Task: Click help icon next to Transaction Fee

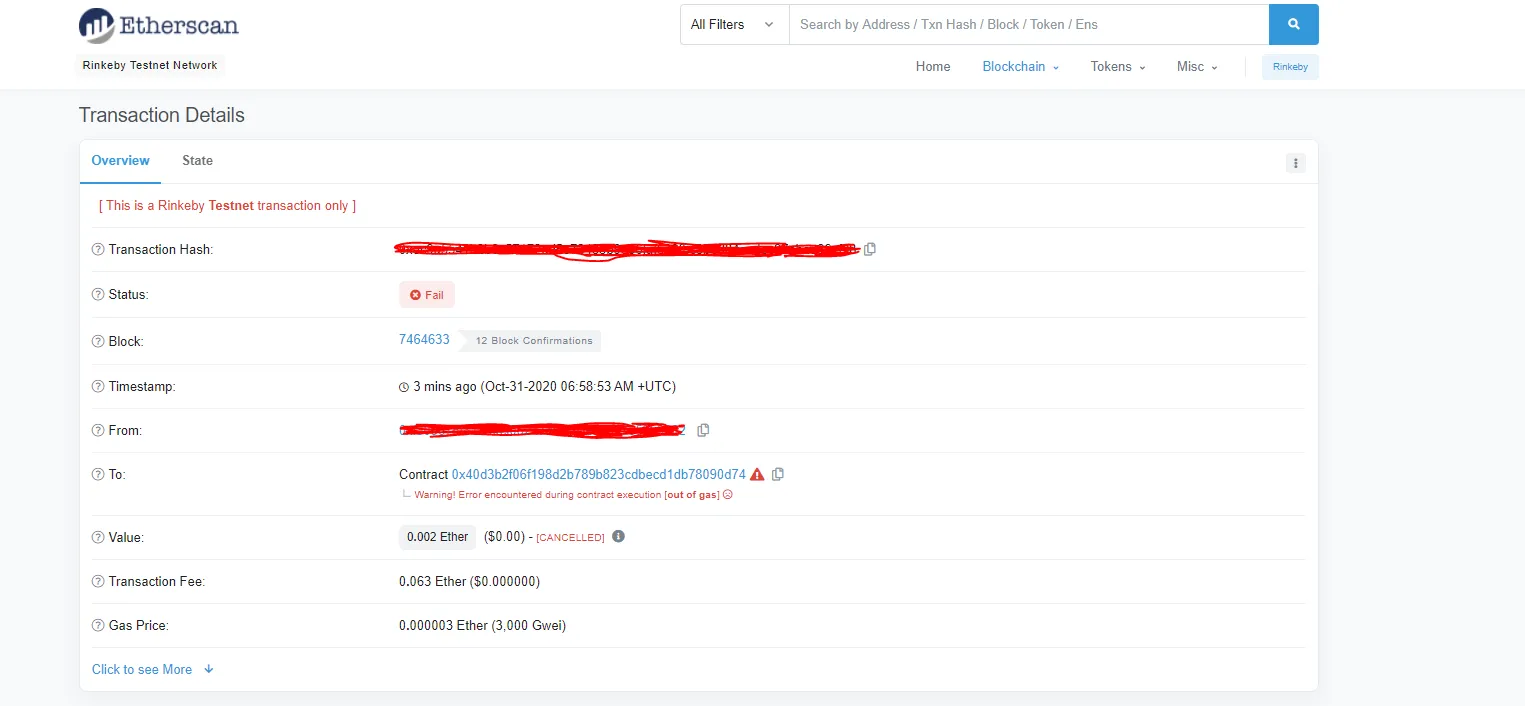Action: point(98,581)
